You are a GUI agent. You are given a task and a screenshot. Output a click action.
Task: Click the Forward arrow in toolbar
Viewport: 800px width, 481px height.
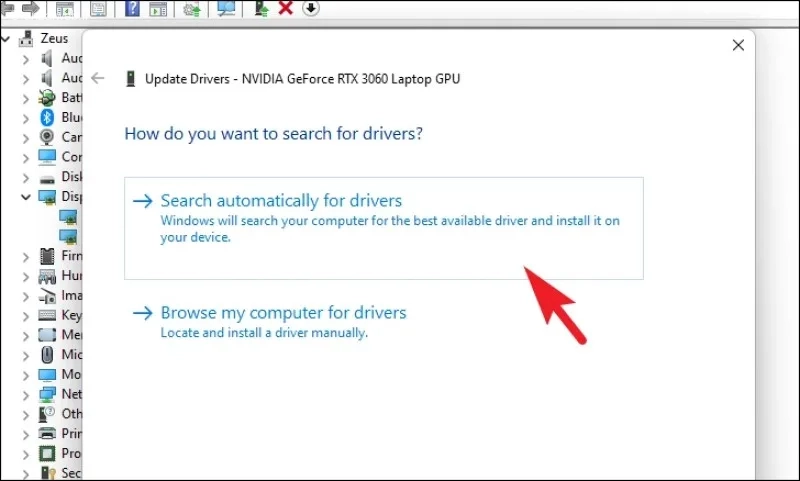pyautogui.click(x=31, y=8)
